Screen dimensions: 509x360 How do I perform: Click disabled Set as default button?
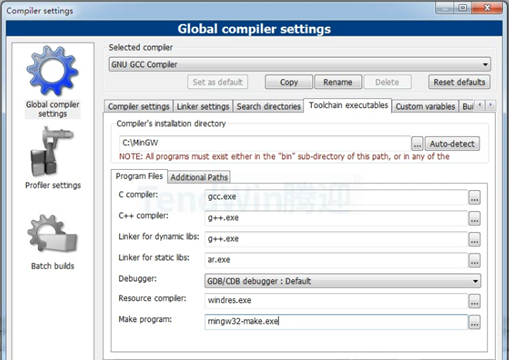click(218, 82)
